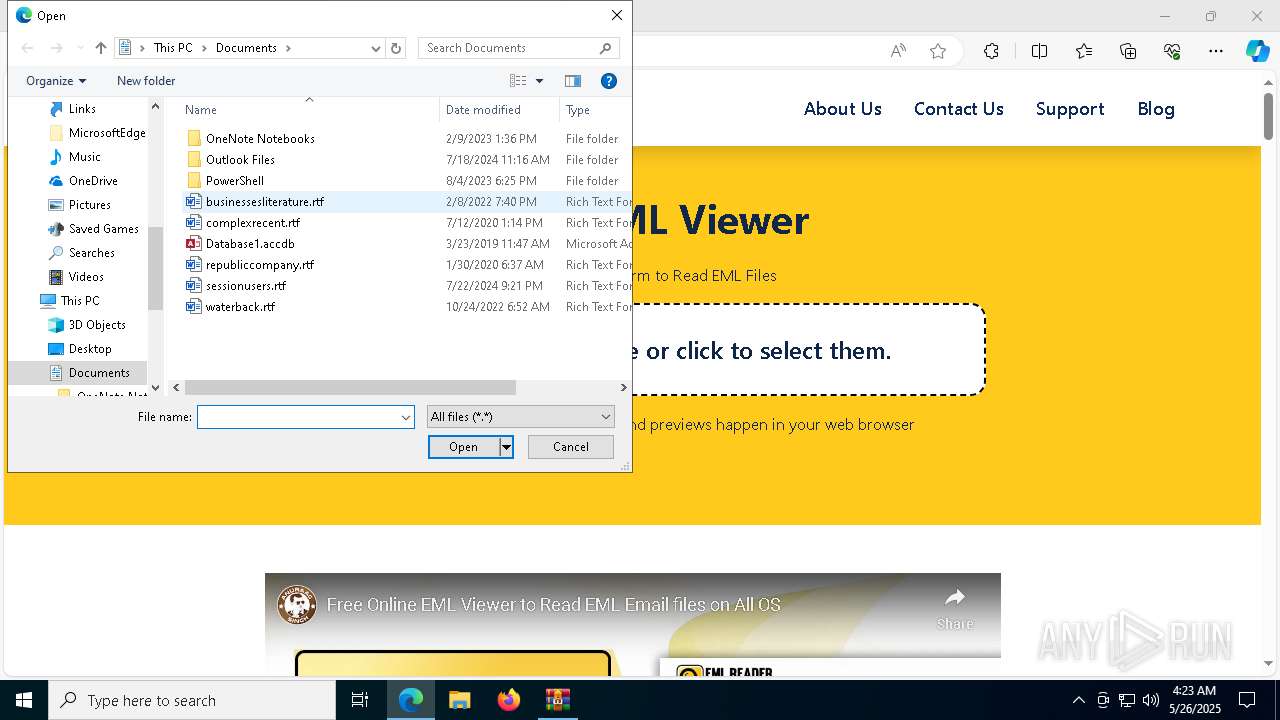Expand breadcrumb arrow after Documents
The image size is (1280, 720).
coord(288,48)
